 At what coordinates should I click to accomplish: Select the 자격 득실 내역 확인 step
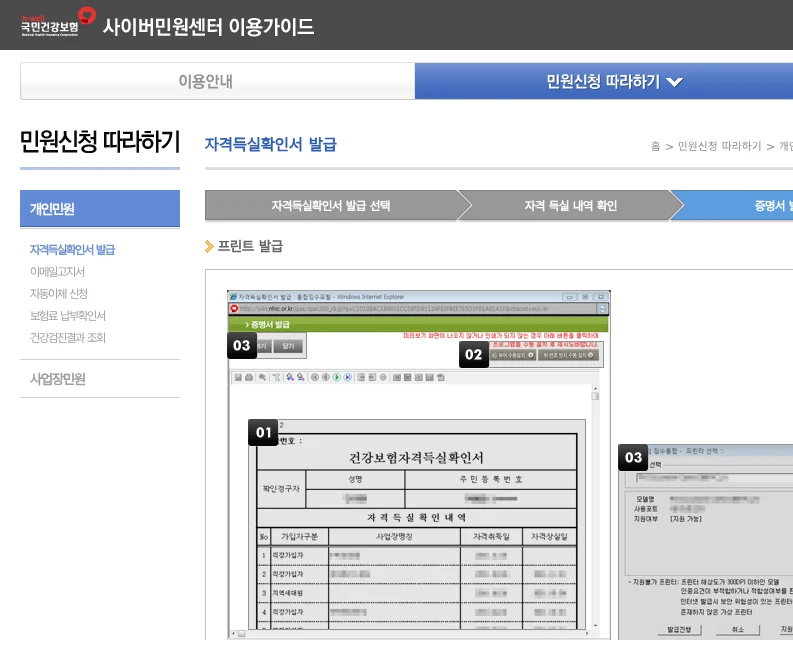click(570, 205)
